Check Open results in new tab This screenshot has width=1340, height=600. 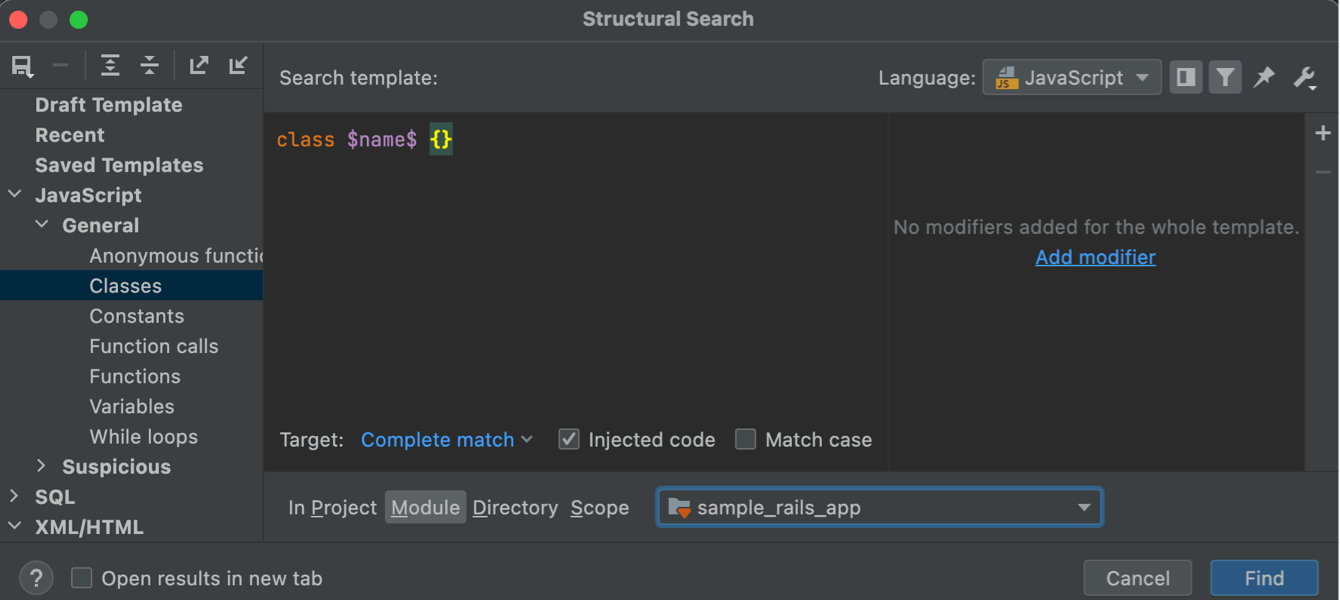click(x=82, y=578)
